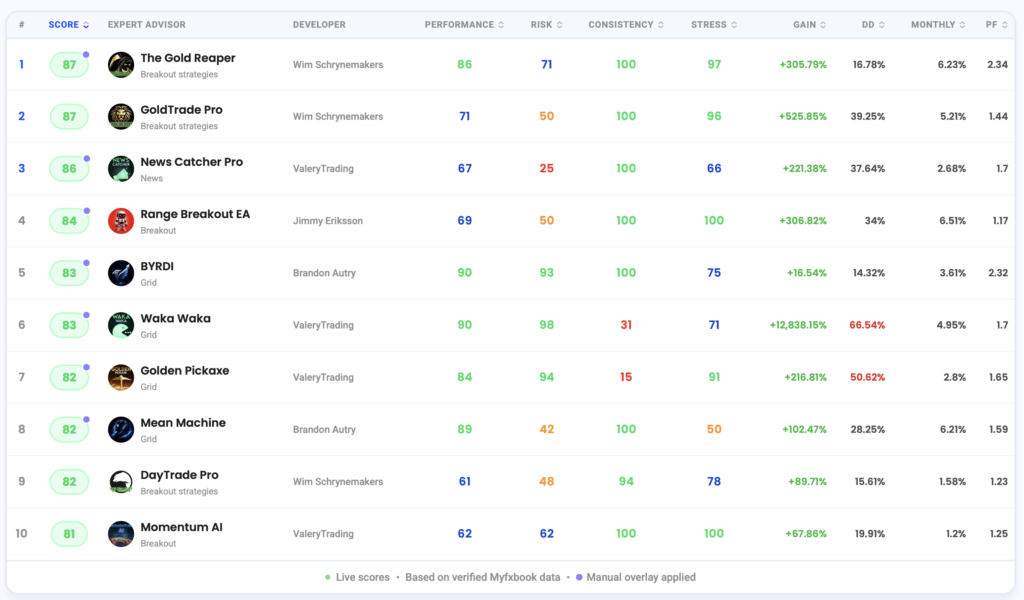Click the overlay dot on Range Breakout EA score
This screenshot has width=1024, height=600.
point(86,211)
